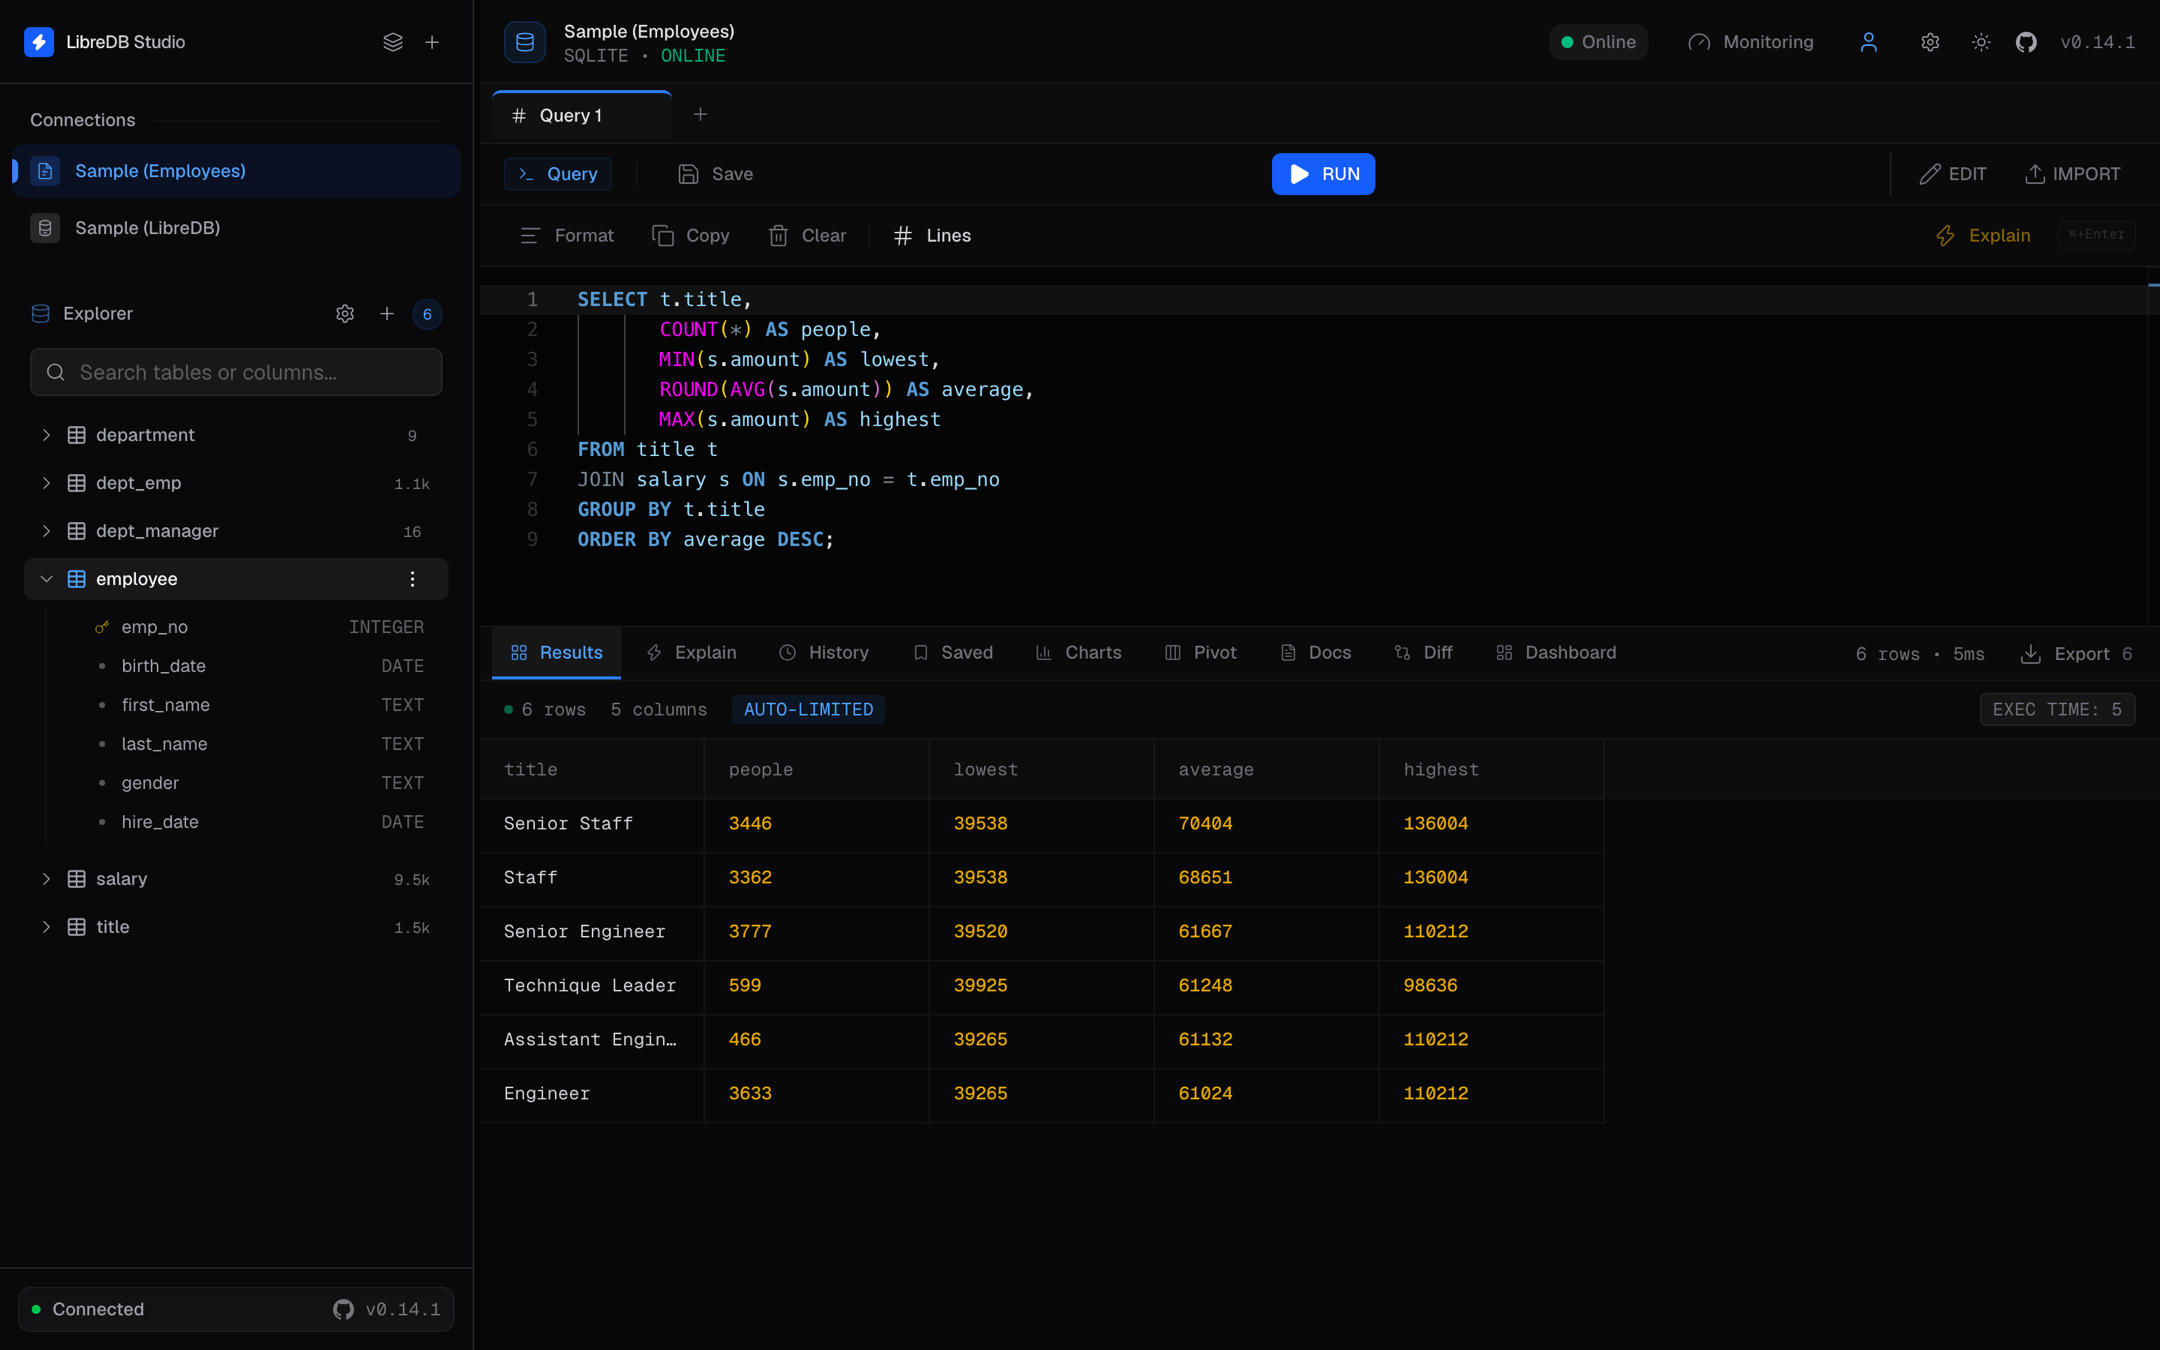Click the IMPORT button
The height and width of the screenshot is (1350, 2160).
(2072, 174)
